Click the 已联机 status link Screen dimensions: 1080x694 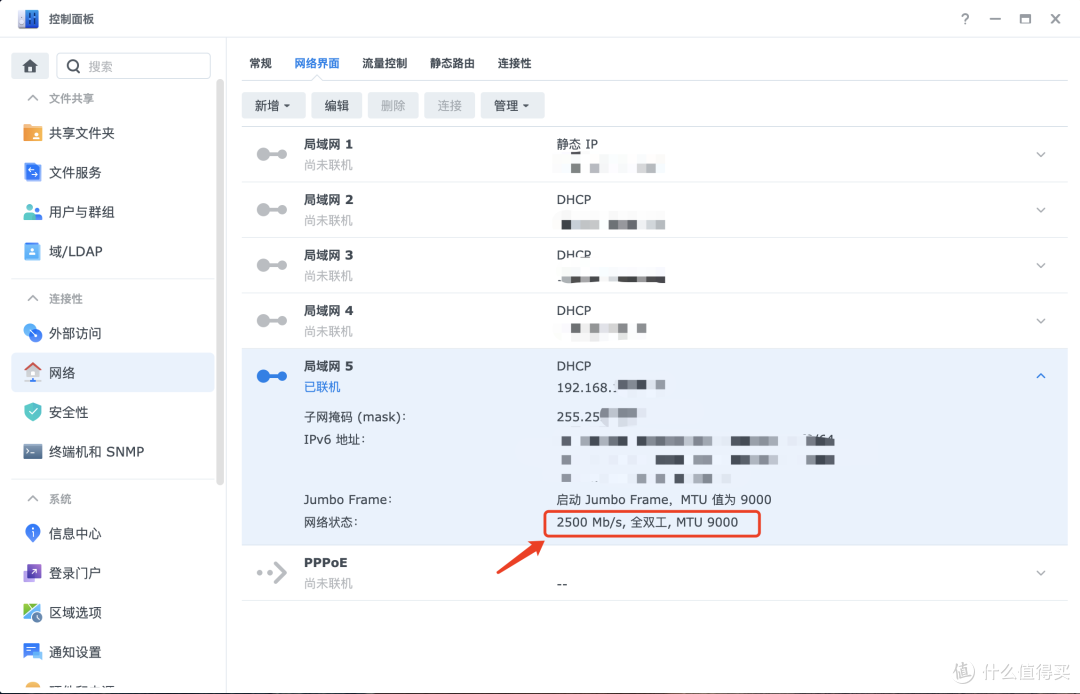pos(322,387)
